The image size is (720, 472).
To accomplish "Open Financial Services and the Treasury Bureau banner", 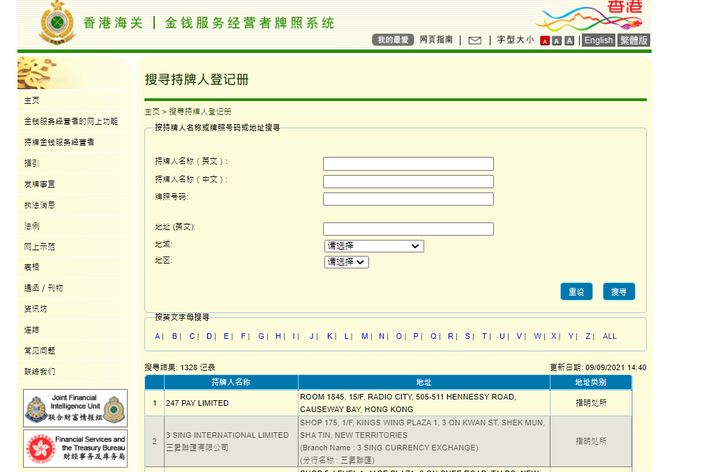I will point(75,449).
